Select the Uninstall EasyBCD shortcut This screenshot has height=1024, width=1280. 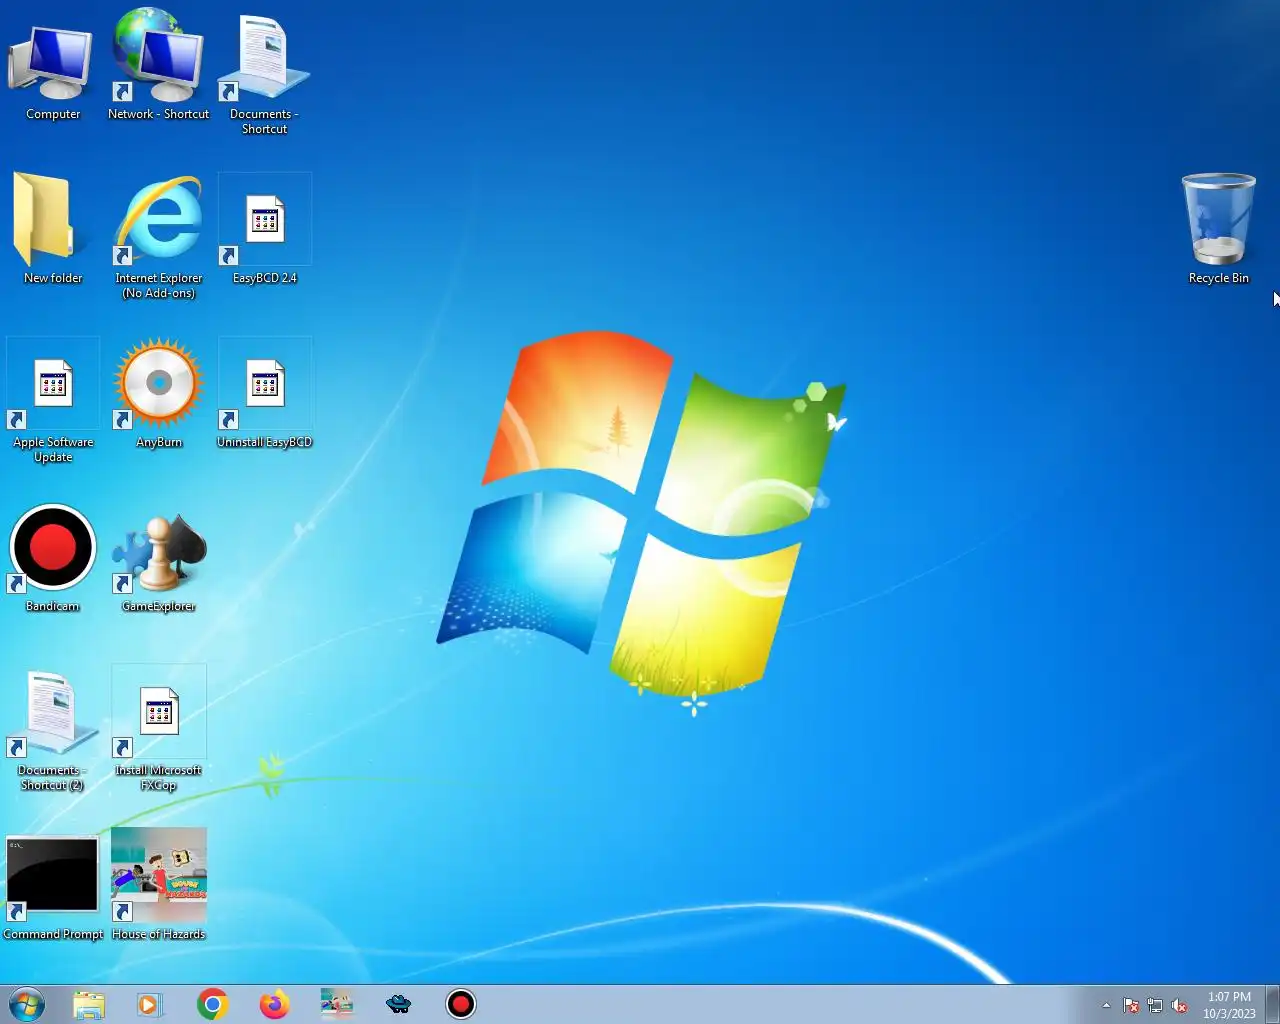(264, 394)
